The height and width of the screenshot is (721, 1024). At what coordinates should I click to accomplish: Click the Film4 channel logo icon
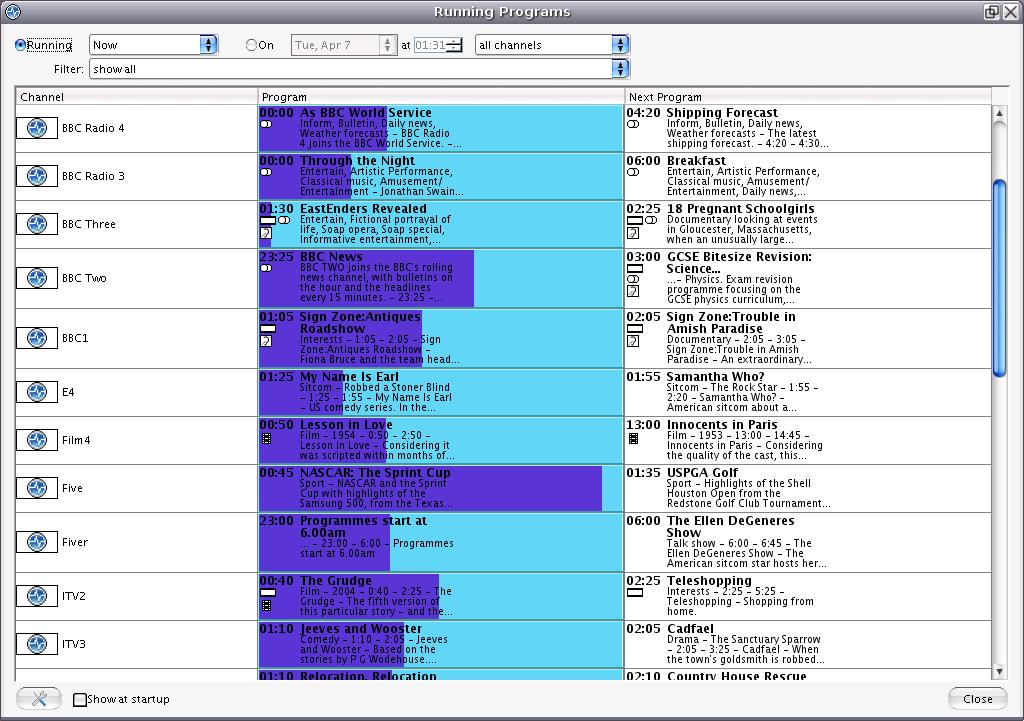(37, 440)
